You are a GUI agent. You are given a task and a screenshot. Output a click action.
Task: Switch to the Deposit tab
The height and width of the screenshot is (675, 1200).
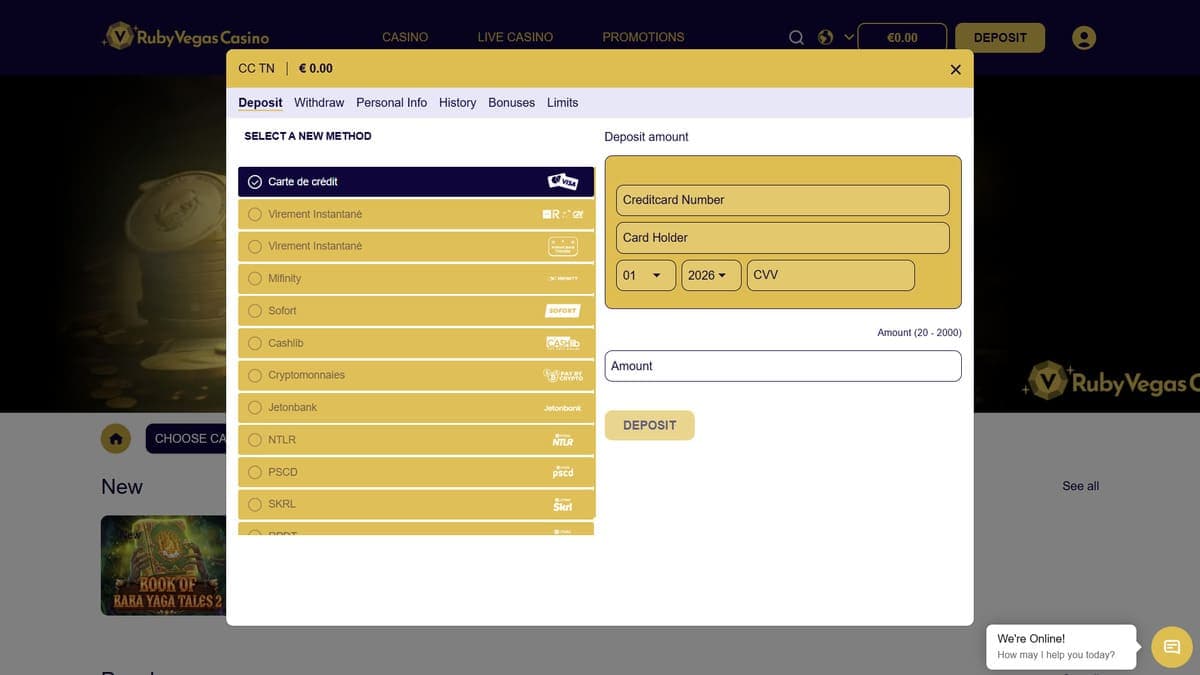[260, 103]
